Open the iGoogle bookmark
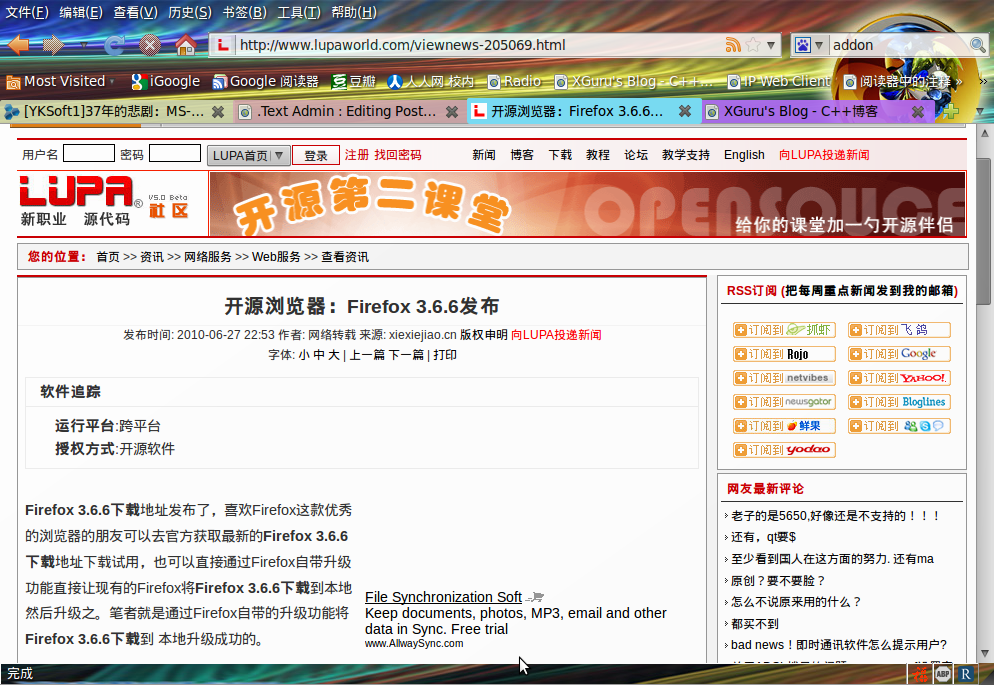The image size is (994, 685). 165,81
